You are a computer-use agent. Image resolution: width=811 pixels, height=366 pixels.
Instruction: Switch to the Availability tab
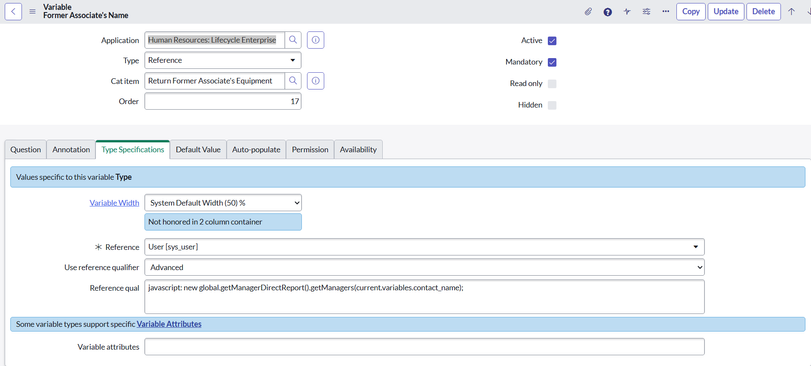pos(358,149)
